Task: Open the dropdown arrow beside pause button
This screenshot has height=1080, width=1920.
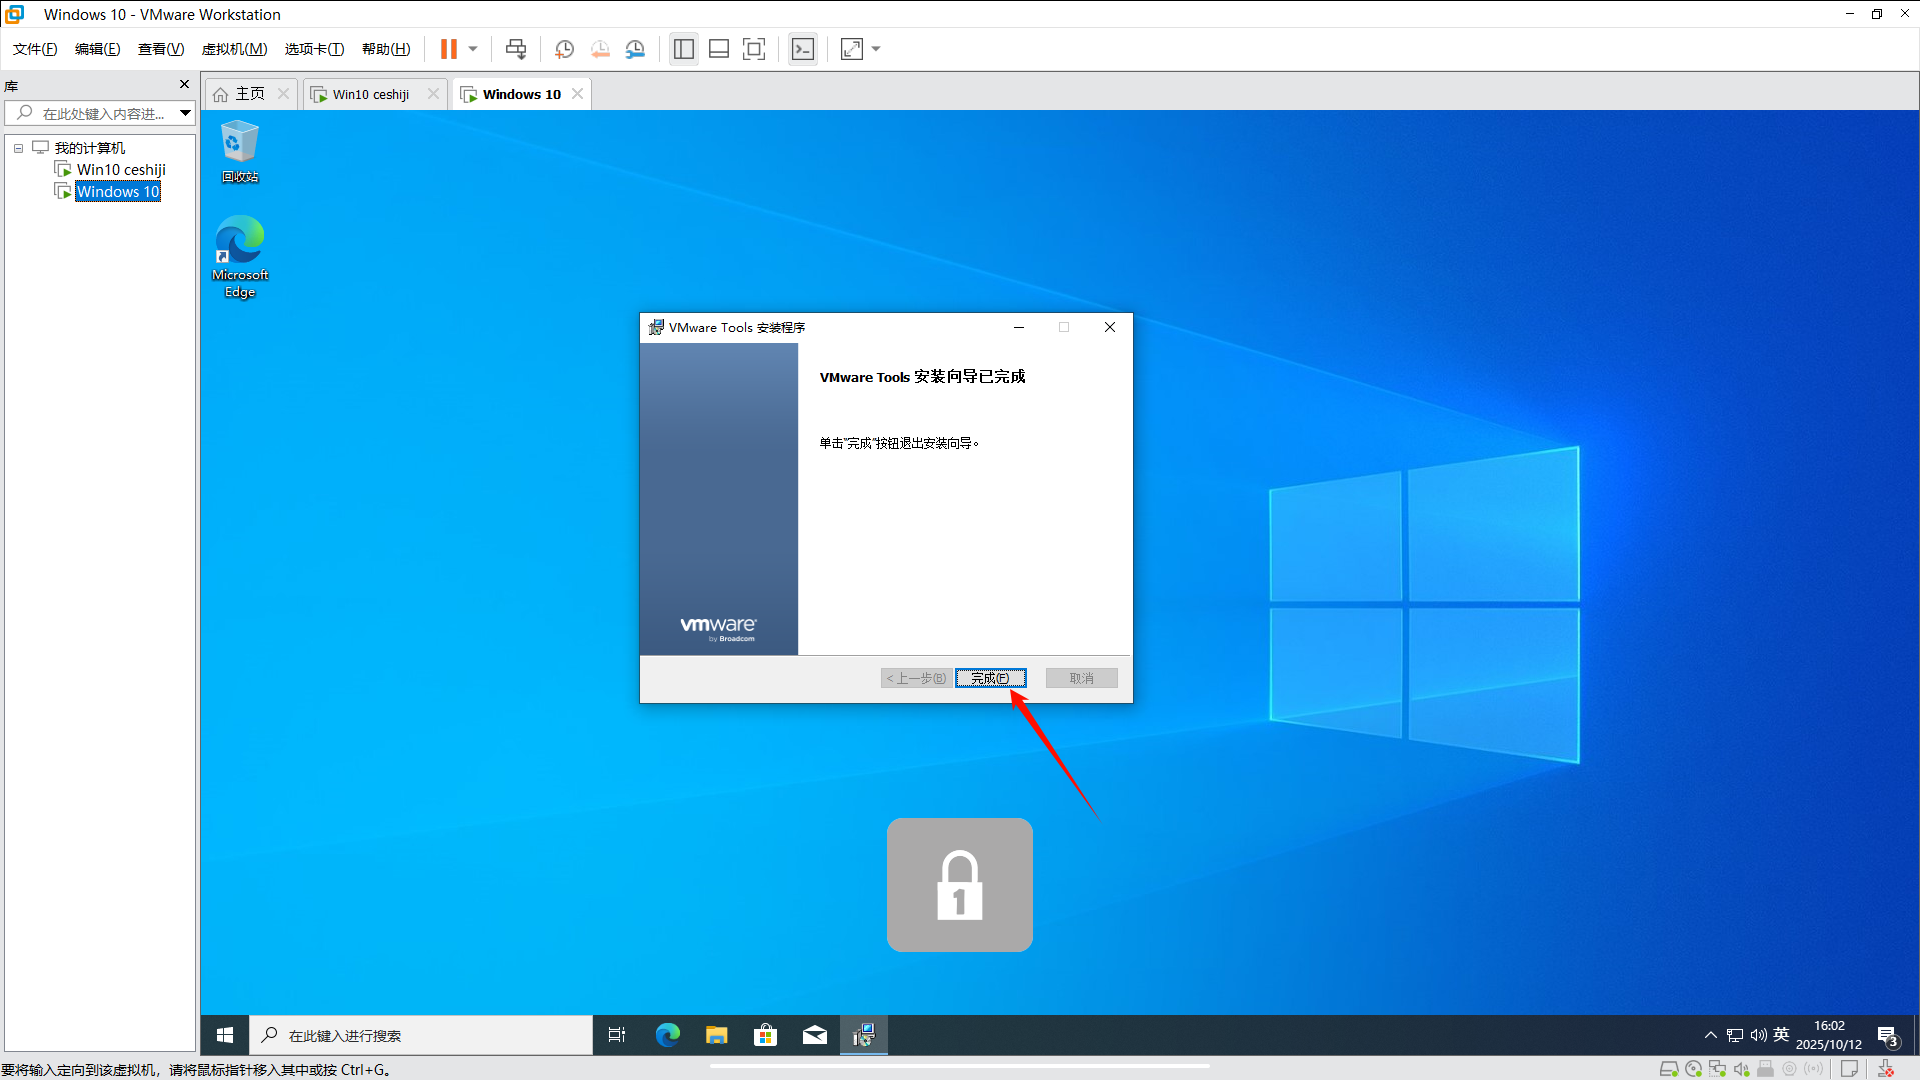Action: tap(473, 49)
